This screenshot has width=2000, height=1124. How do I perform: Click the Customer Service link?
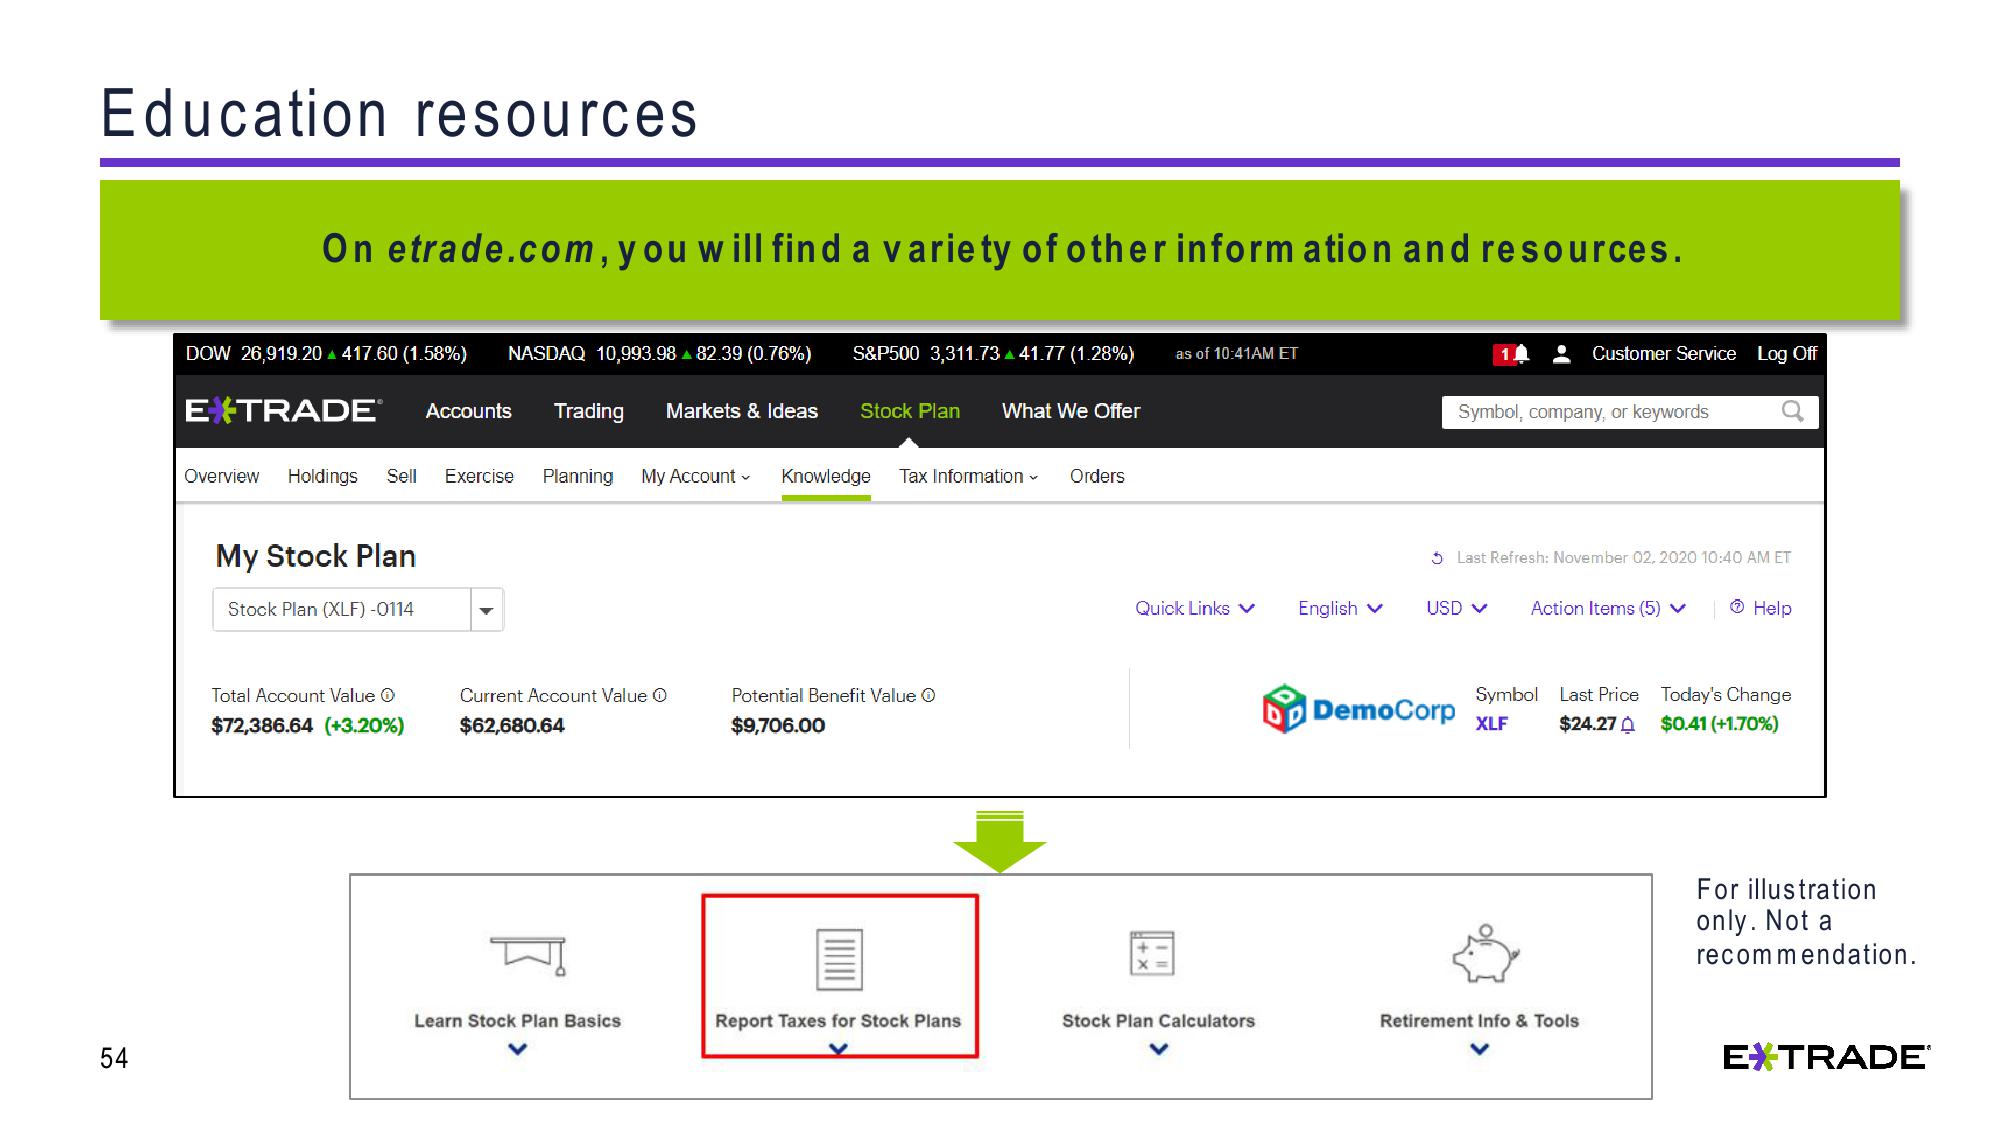coord(1664,354)
